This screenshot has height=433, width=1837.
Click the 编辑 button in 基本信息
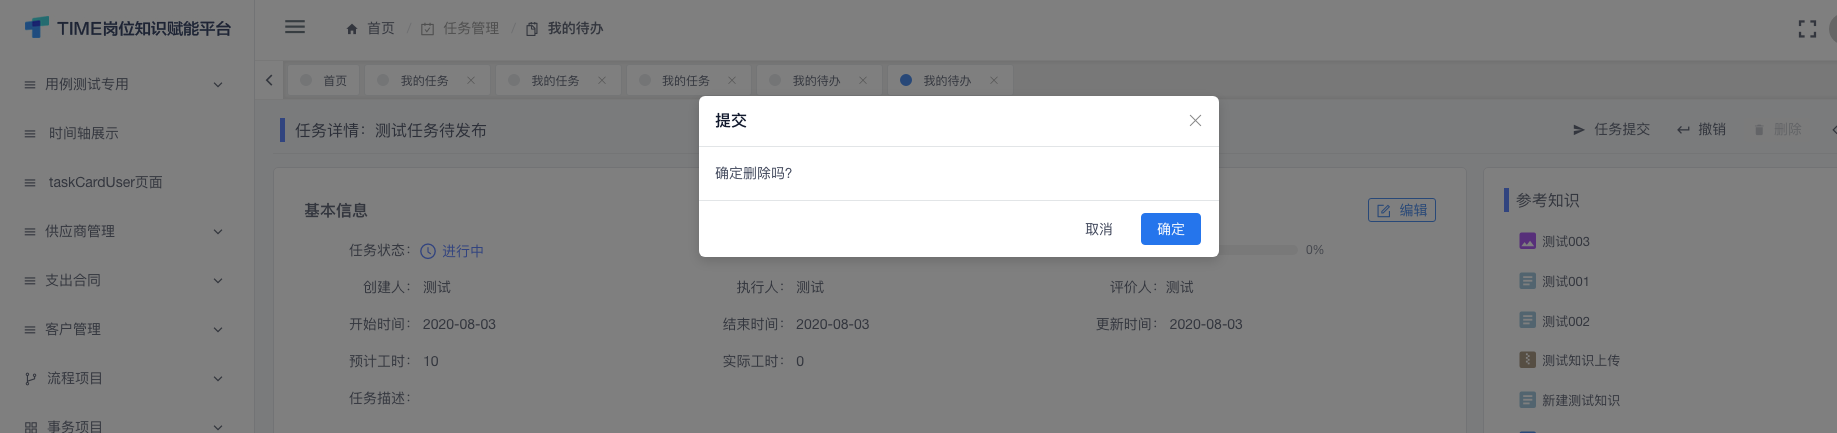[1401, 210]
